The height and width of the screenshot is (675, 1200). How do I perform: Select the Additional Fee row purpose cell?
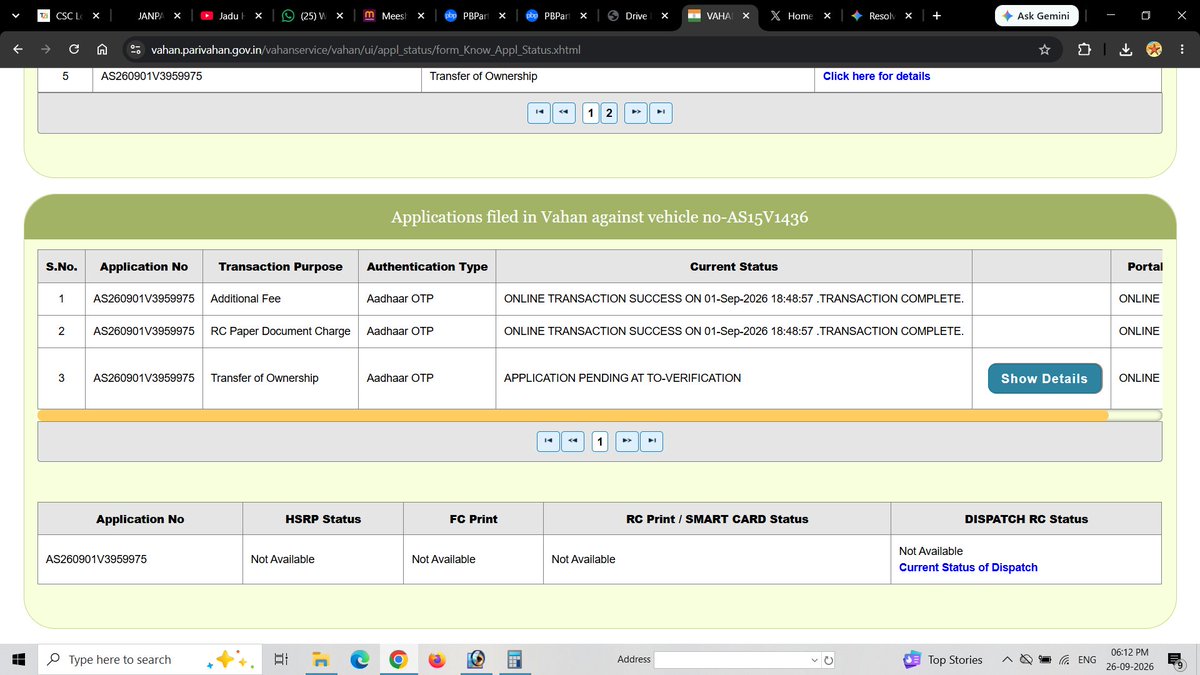coord(281,299)
